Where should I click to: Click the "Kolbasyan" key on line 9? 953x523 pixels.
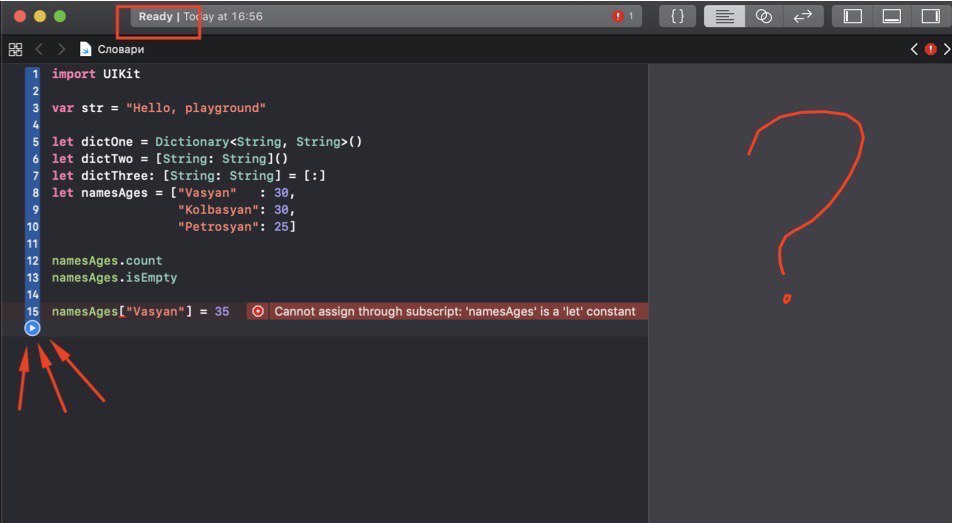pyautogui.click(x=218, y=210)
